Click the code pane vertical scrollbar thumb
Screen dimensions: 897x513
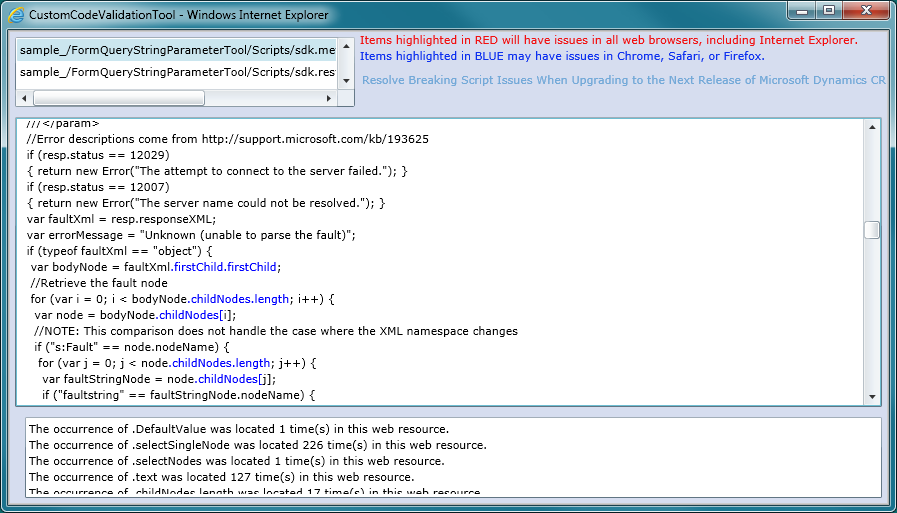pyautogui.click(x=872, y=230)
